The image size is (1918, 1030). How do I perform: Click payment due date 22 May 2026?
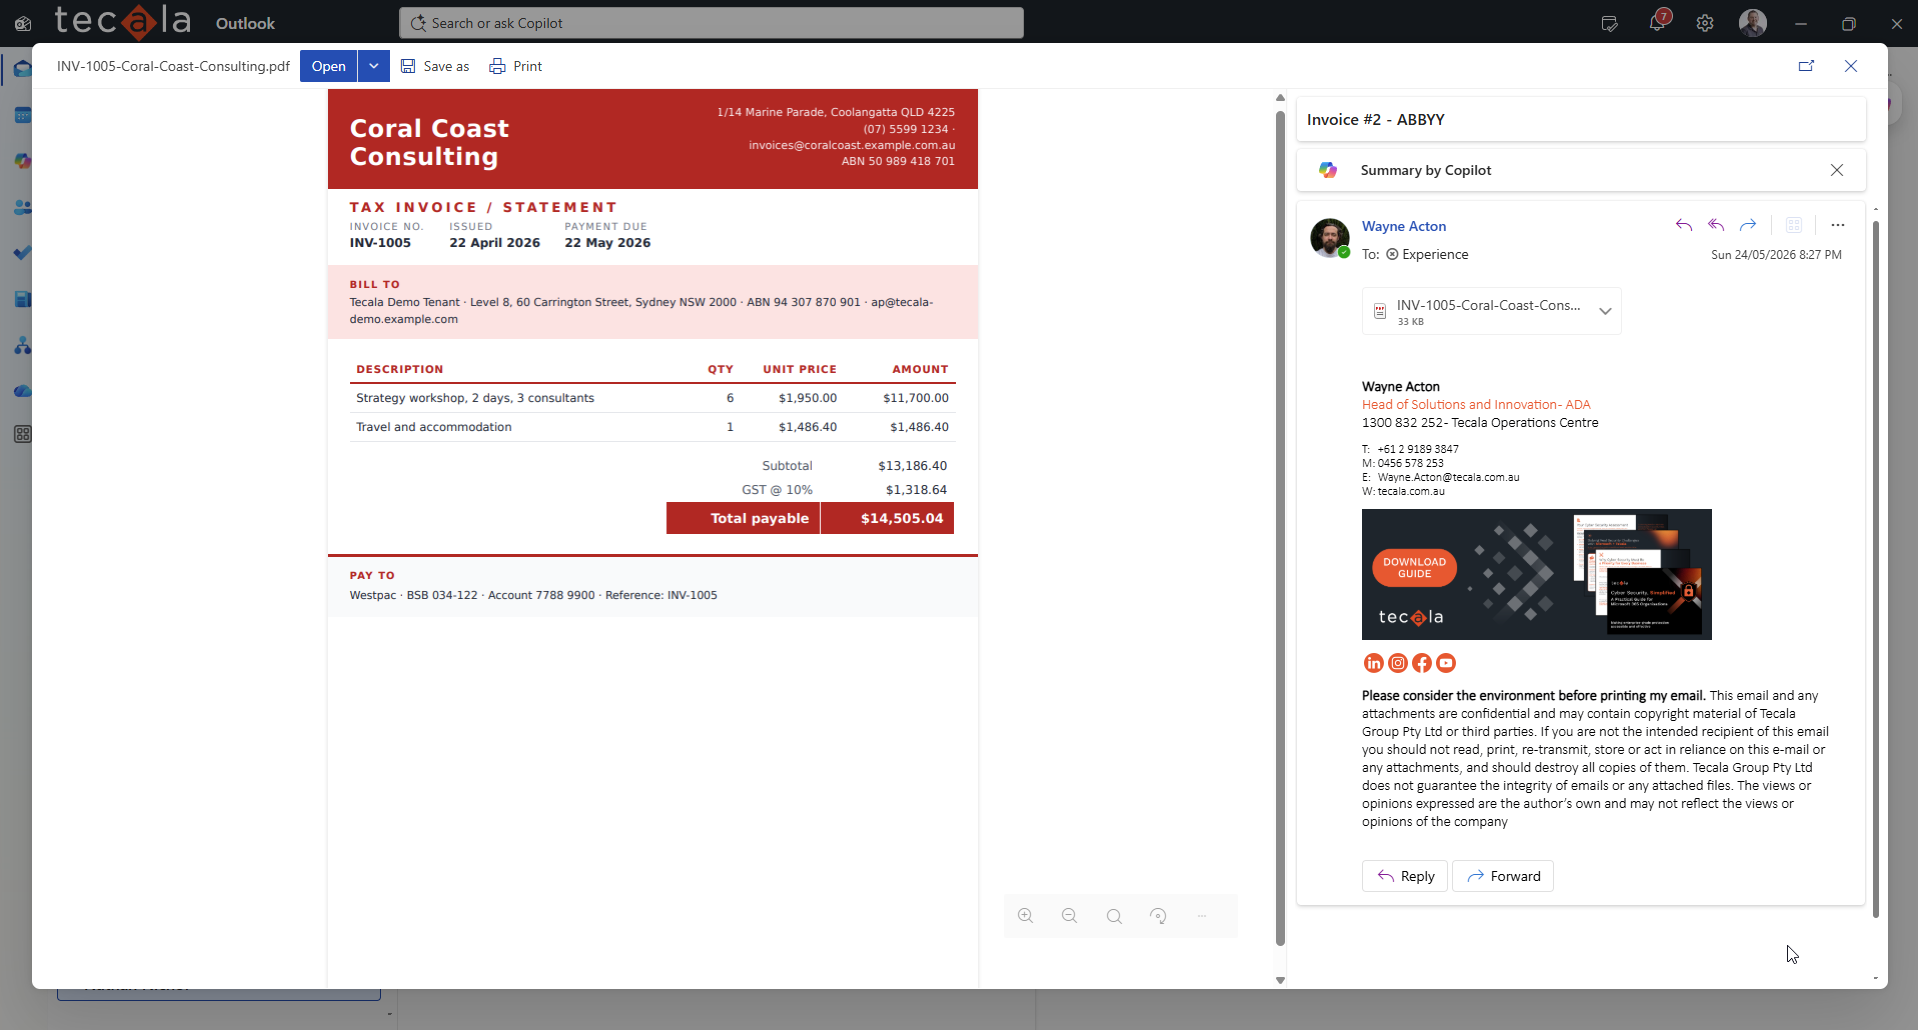[607, 243]
